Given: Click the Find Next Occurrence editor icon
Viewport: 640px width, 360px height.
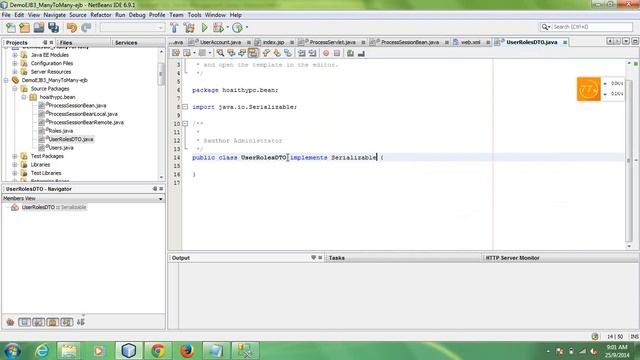Looking at the screenshot, I should (x=242, y=53).
